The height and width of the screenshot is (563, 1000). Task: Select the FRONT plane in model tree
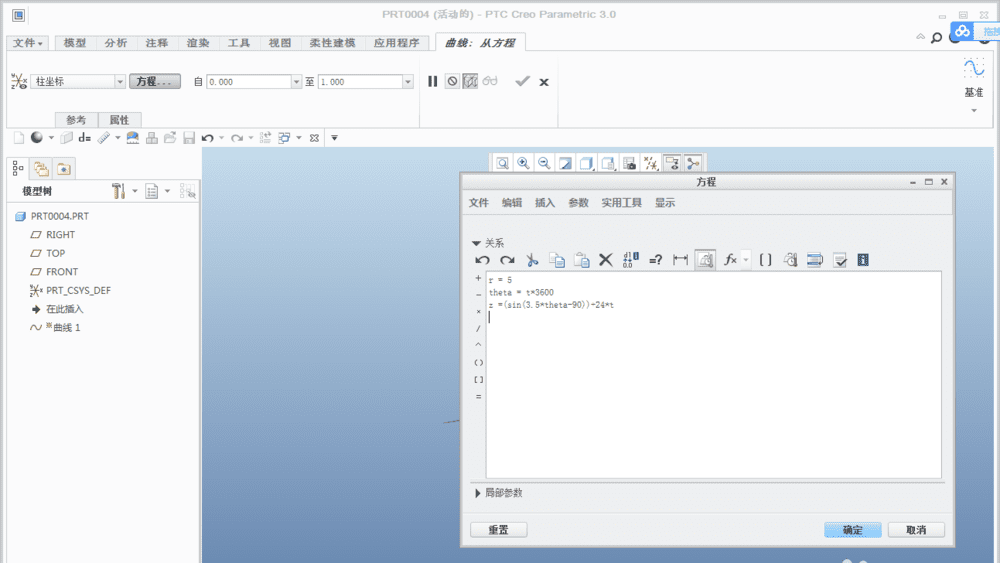(x=62, y=272)
